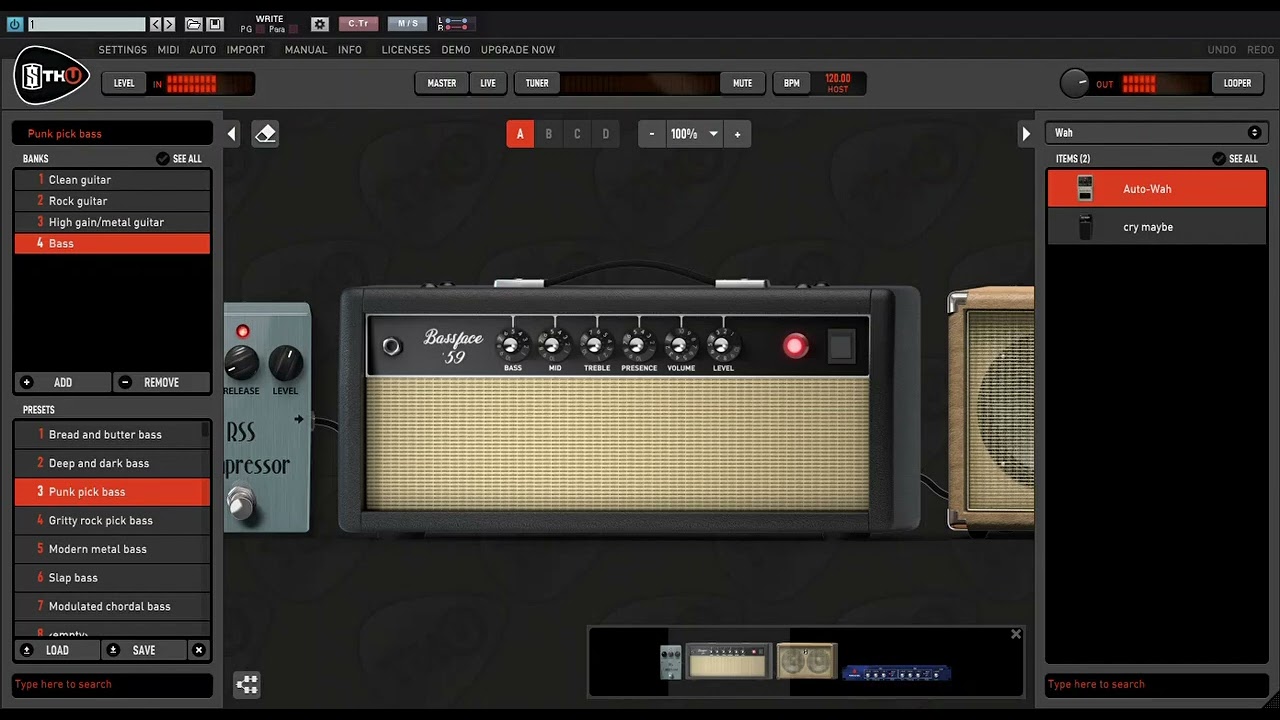Increase zoom with plus button

[x=738, y=134]
